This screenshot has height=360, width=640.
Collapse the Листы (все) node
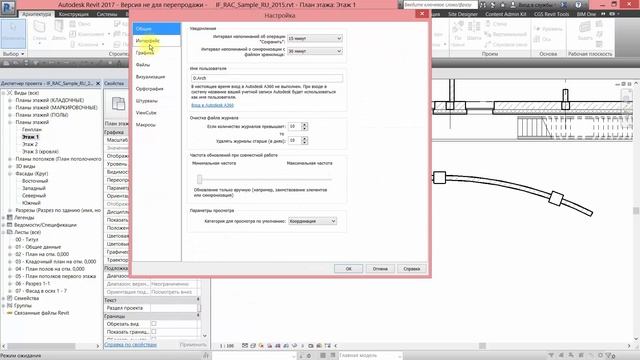(4, 232)
